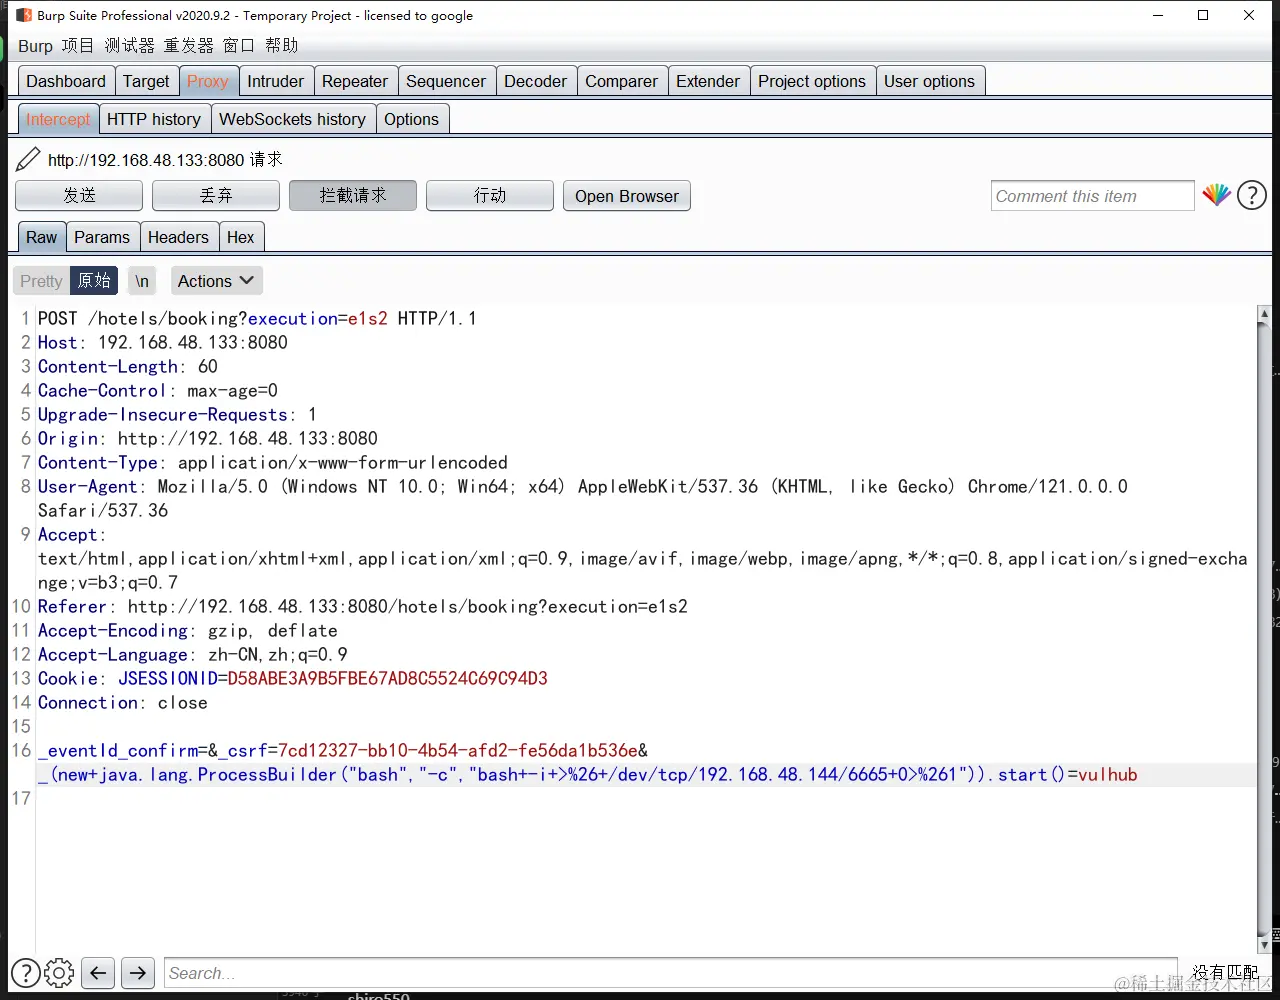Image resolution: width=1280 pixels, height=1000 pixels.
Task: Open search settings gear icon
Action: tap(59, 972)
